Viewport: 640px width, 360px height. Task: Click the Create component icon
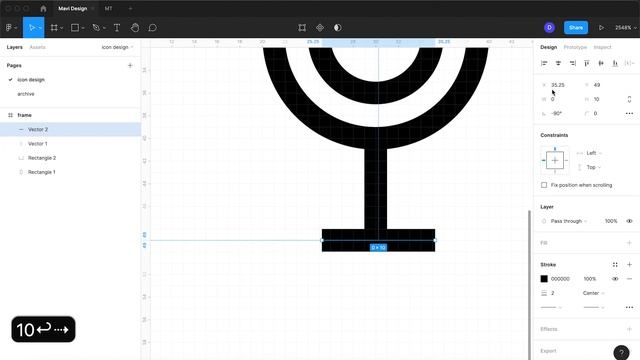click(320, 28)
